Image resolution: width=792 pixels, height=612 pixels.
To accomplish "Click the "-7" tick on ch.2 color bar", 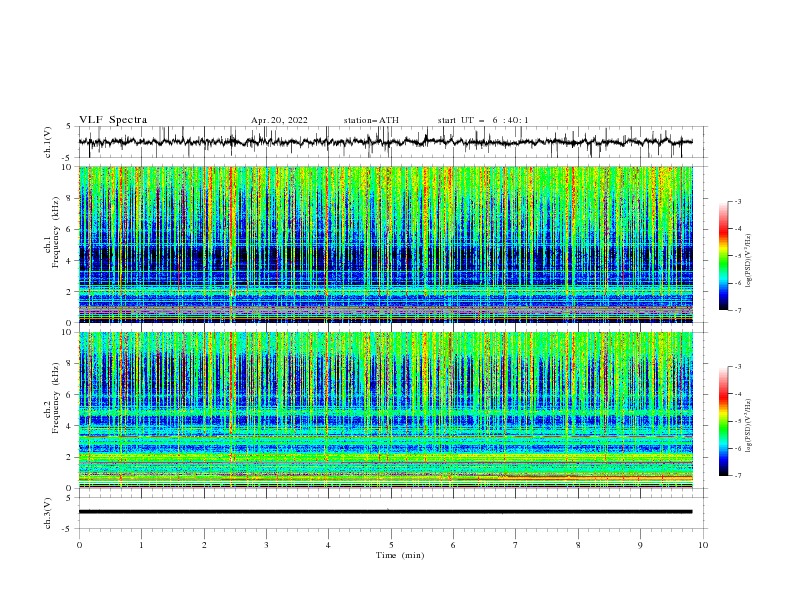I will 738,475.
